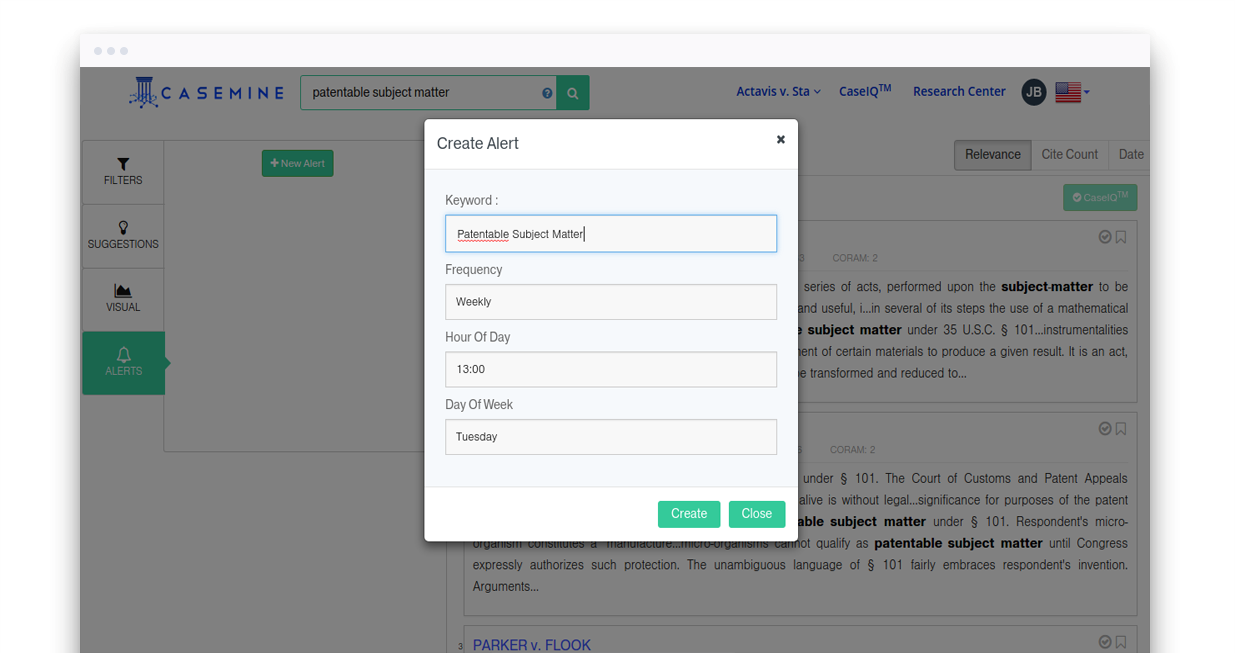
Task: Close the Create Alert dialog with X
Action: 780,140
